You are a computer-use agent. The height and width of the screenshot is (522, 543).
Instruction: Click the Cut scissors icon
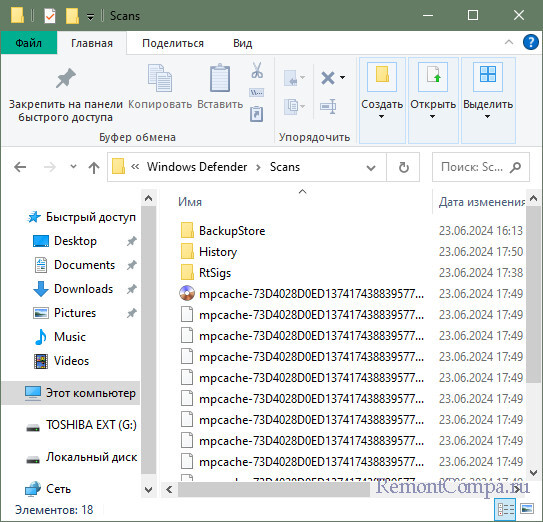257,70
